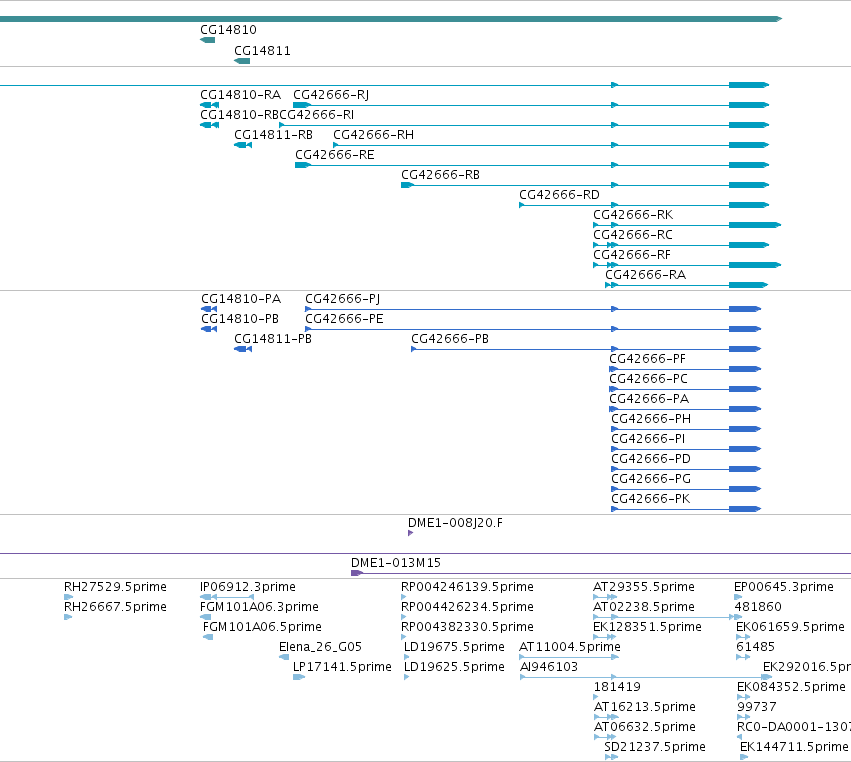Click the AT06632.5prime label

coord(645,728)
